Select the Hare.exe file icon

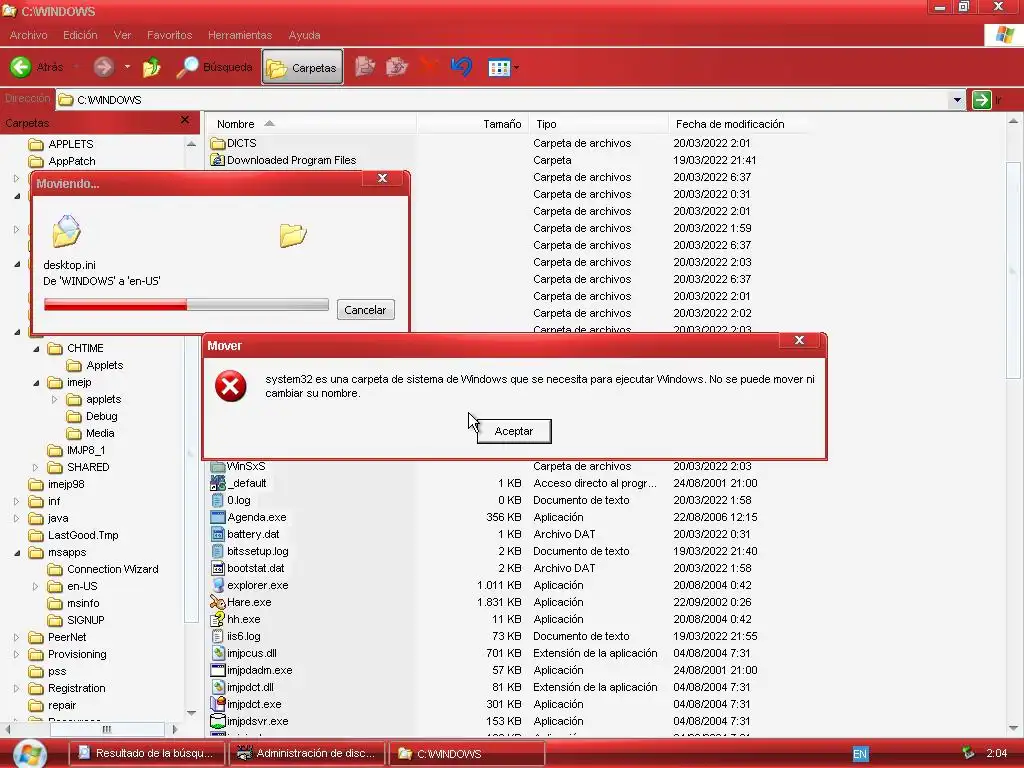pos(217,602)
